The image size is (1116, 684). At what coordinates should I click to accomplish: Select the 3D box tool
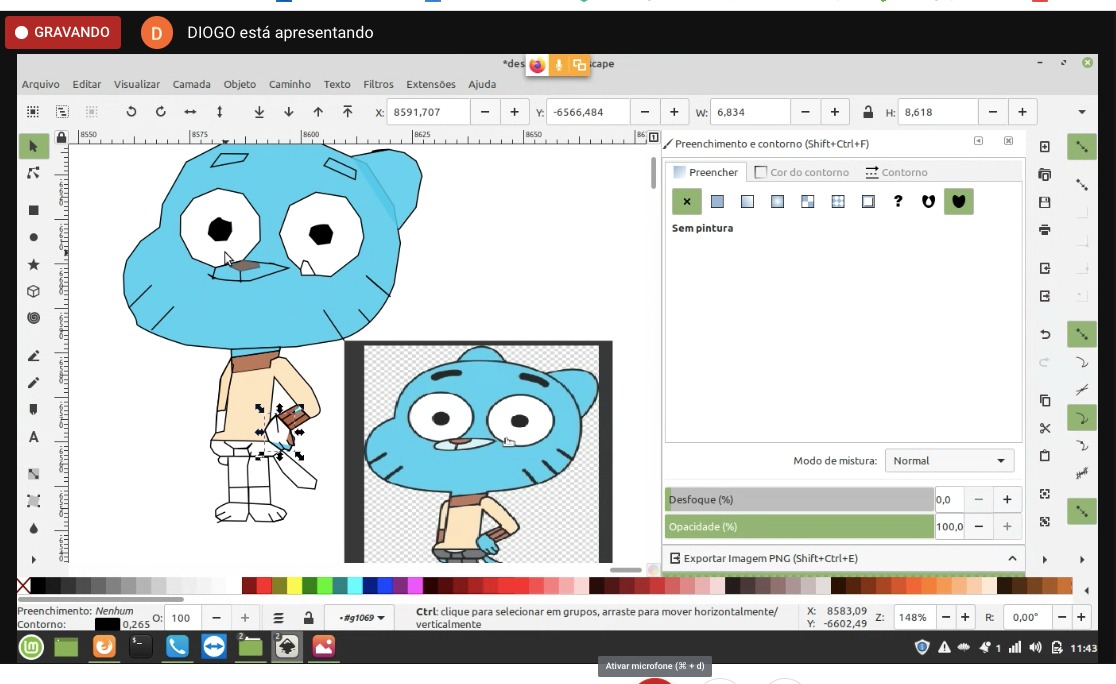(x=33, y=291)
